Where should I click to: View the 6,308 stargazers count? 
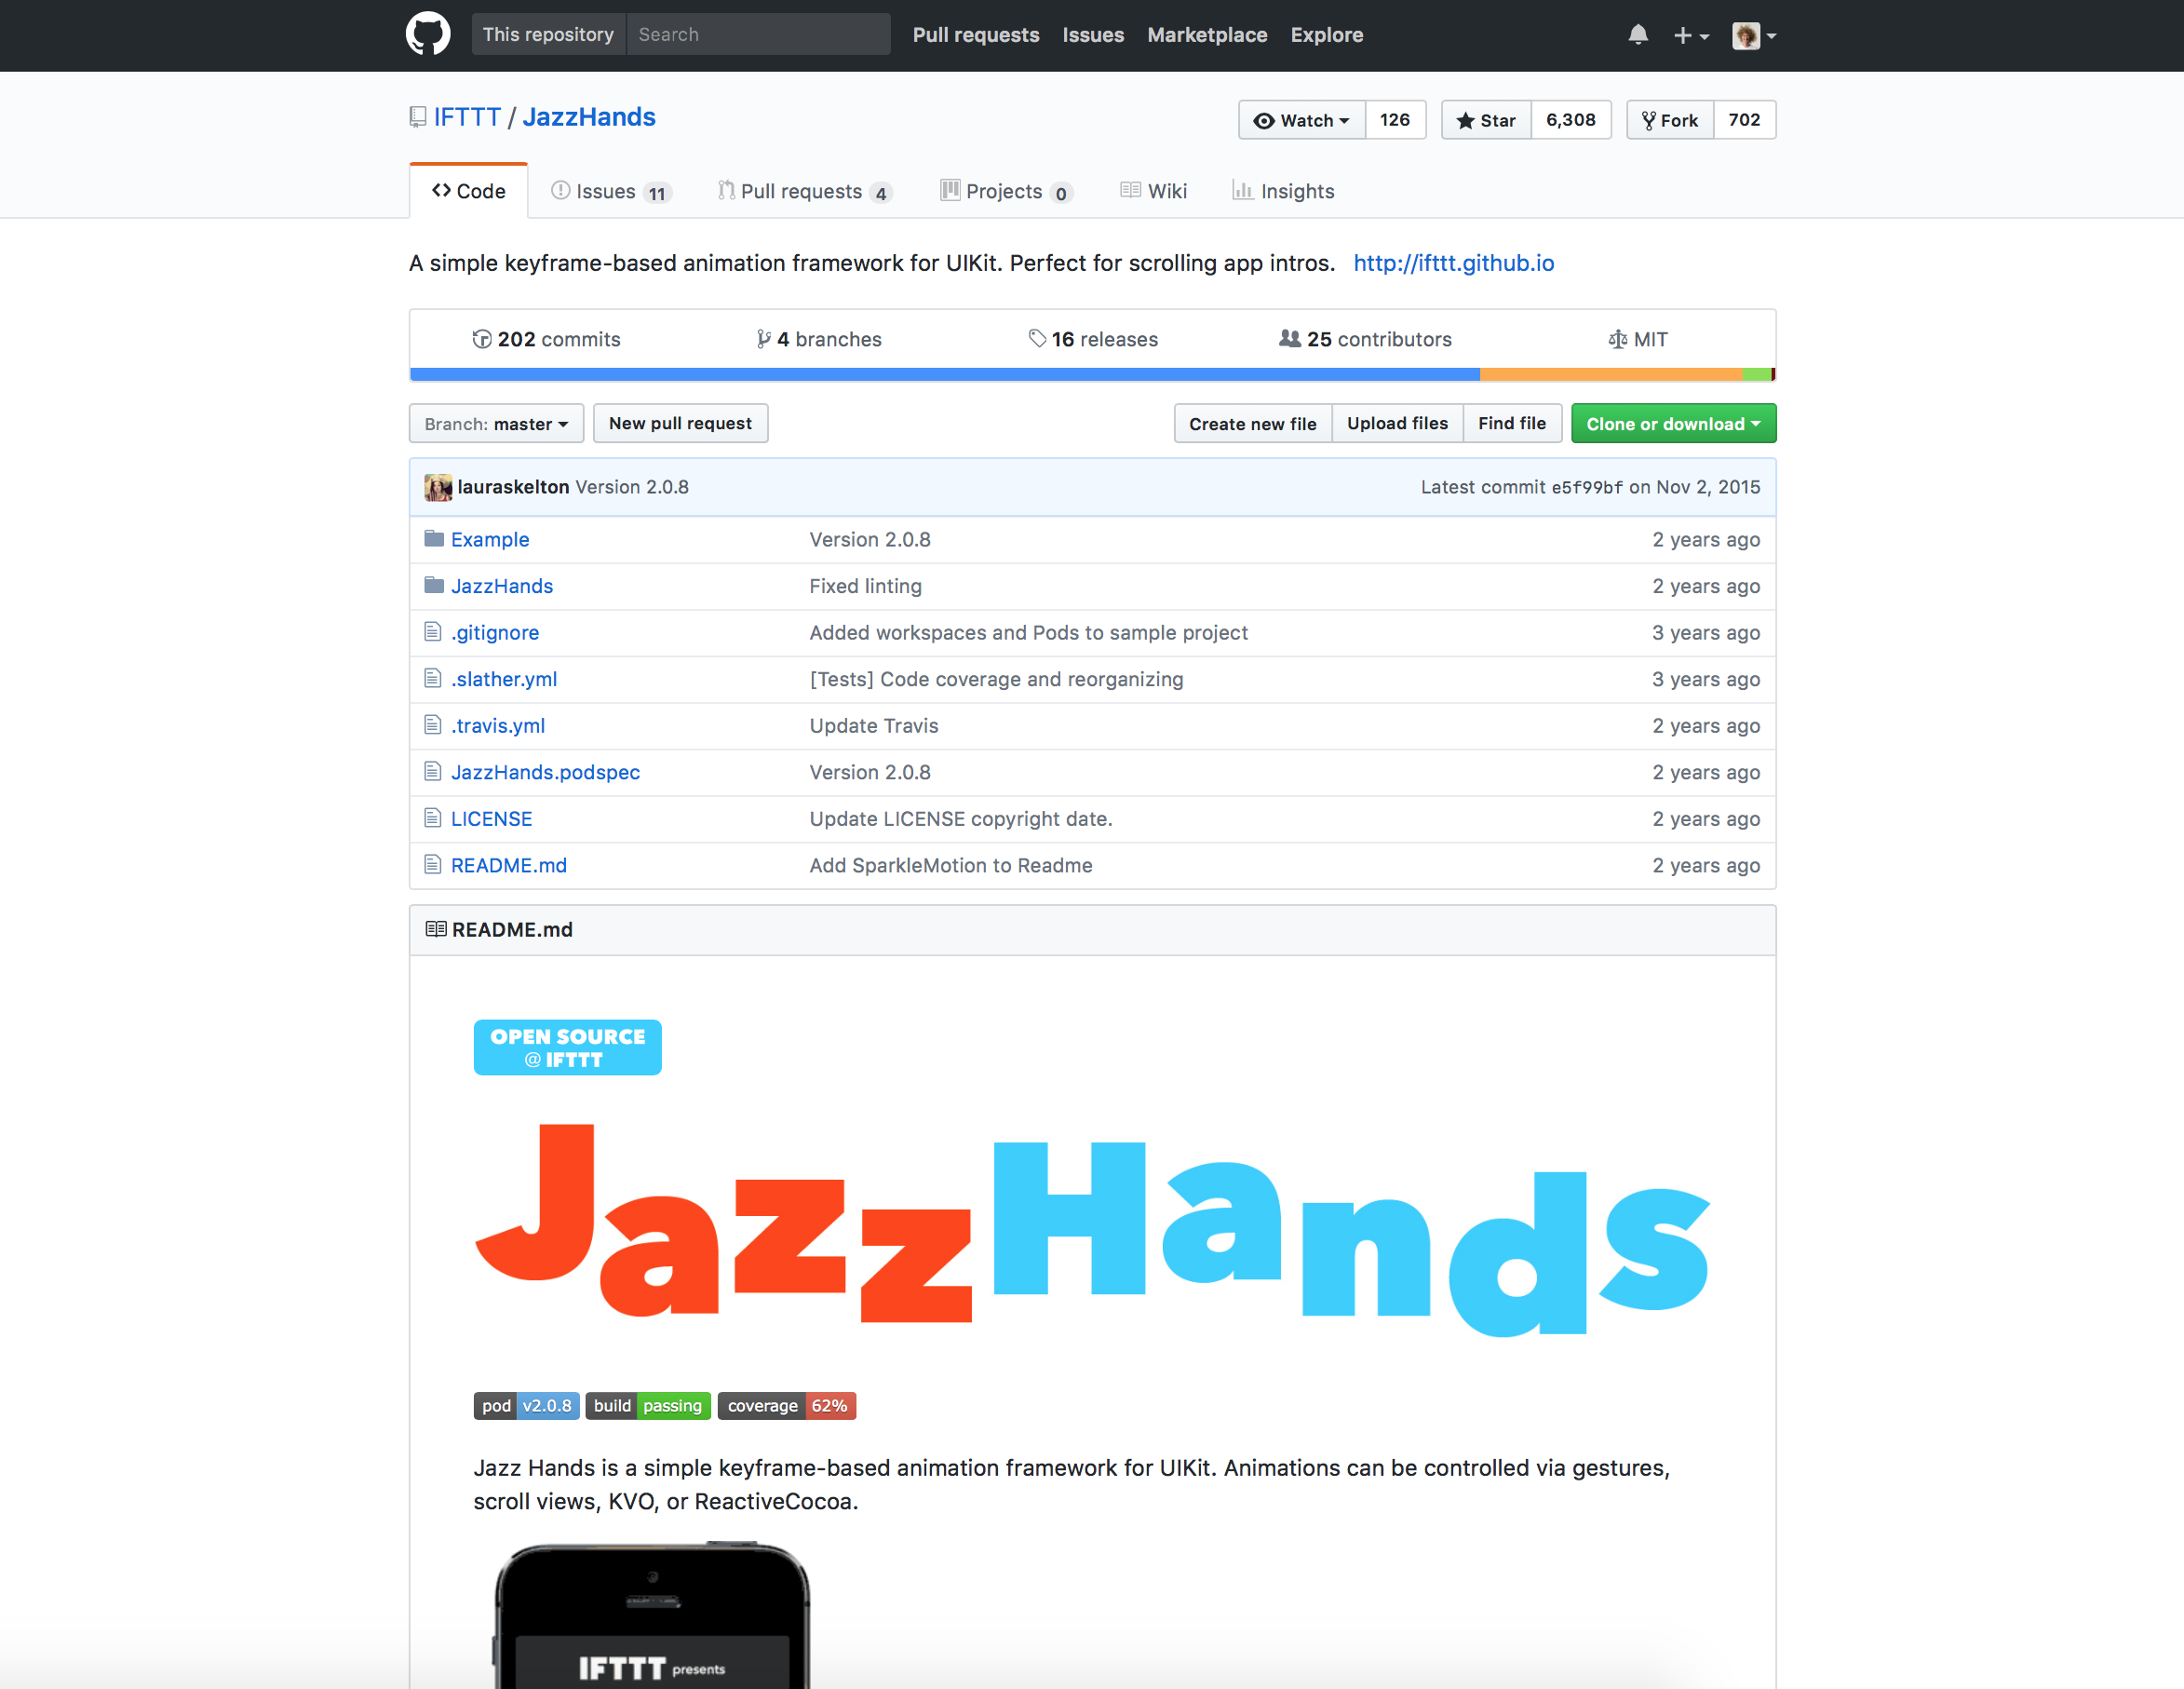coord(1571,120)
